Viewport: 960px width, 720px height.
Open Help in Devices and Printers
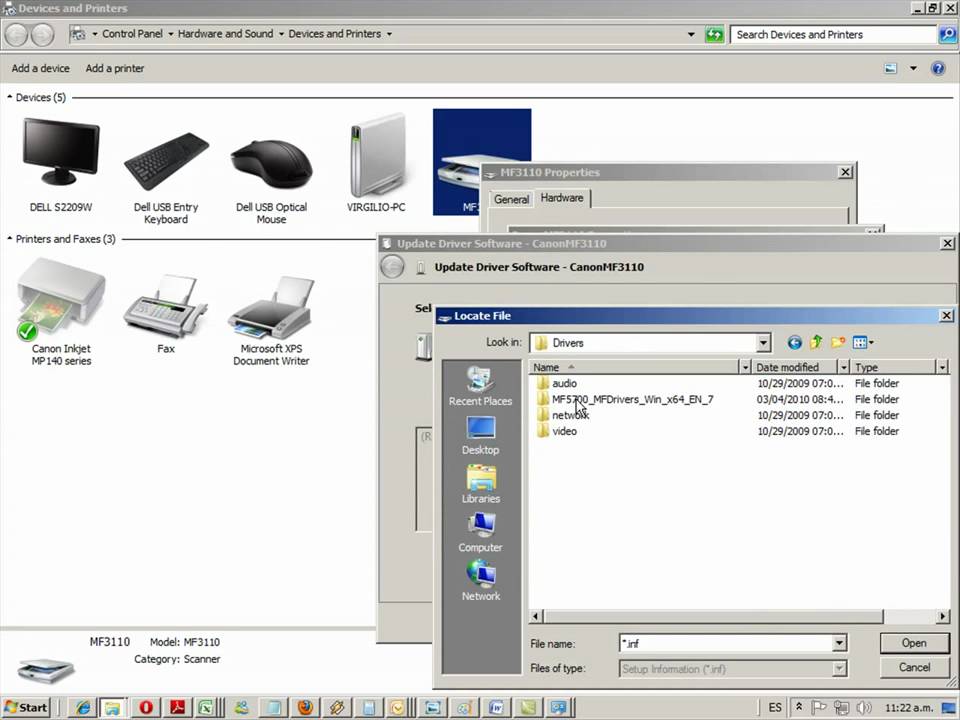coord(937,68)
